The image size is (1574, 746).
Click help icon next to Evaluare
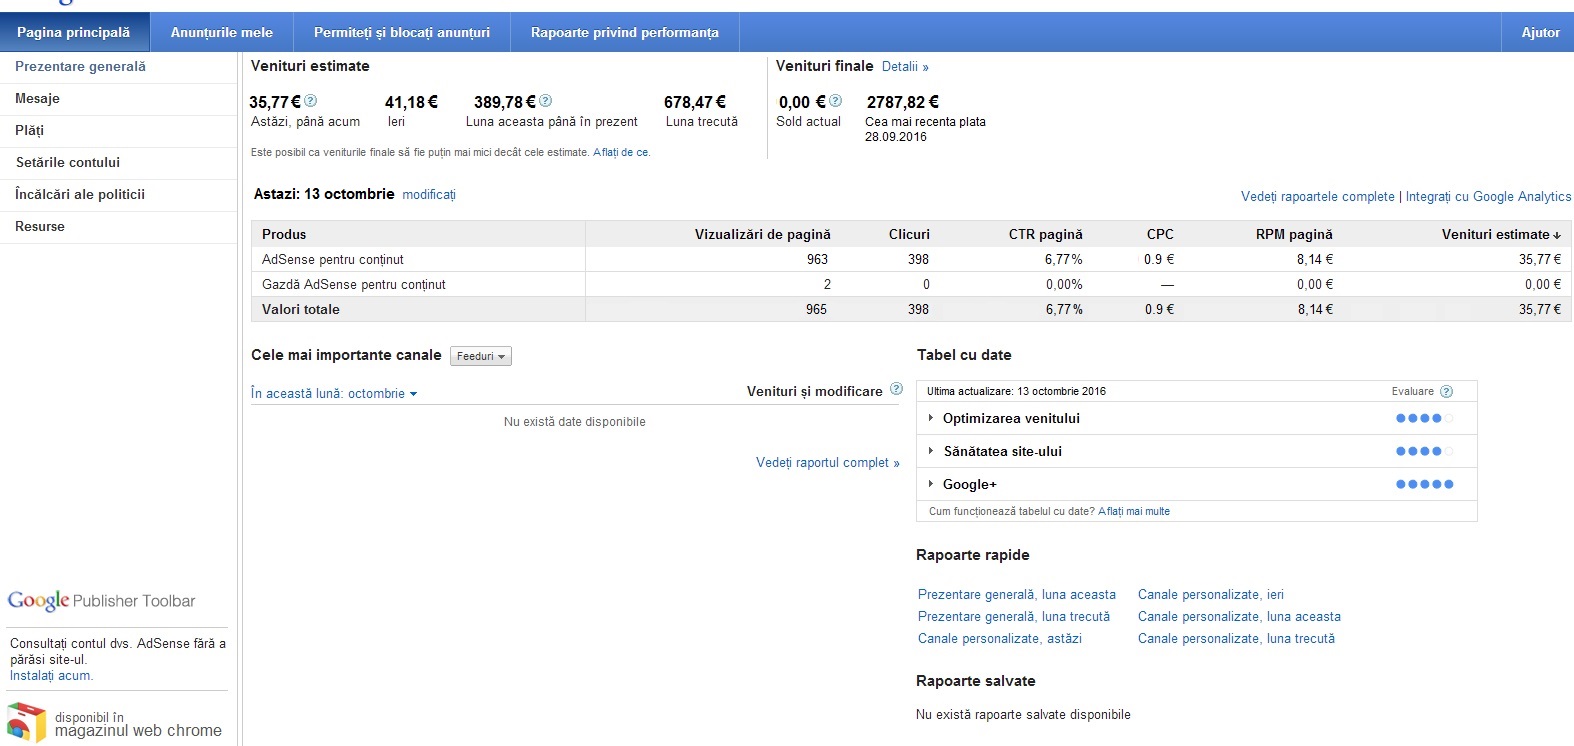tap(1446, 392)
